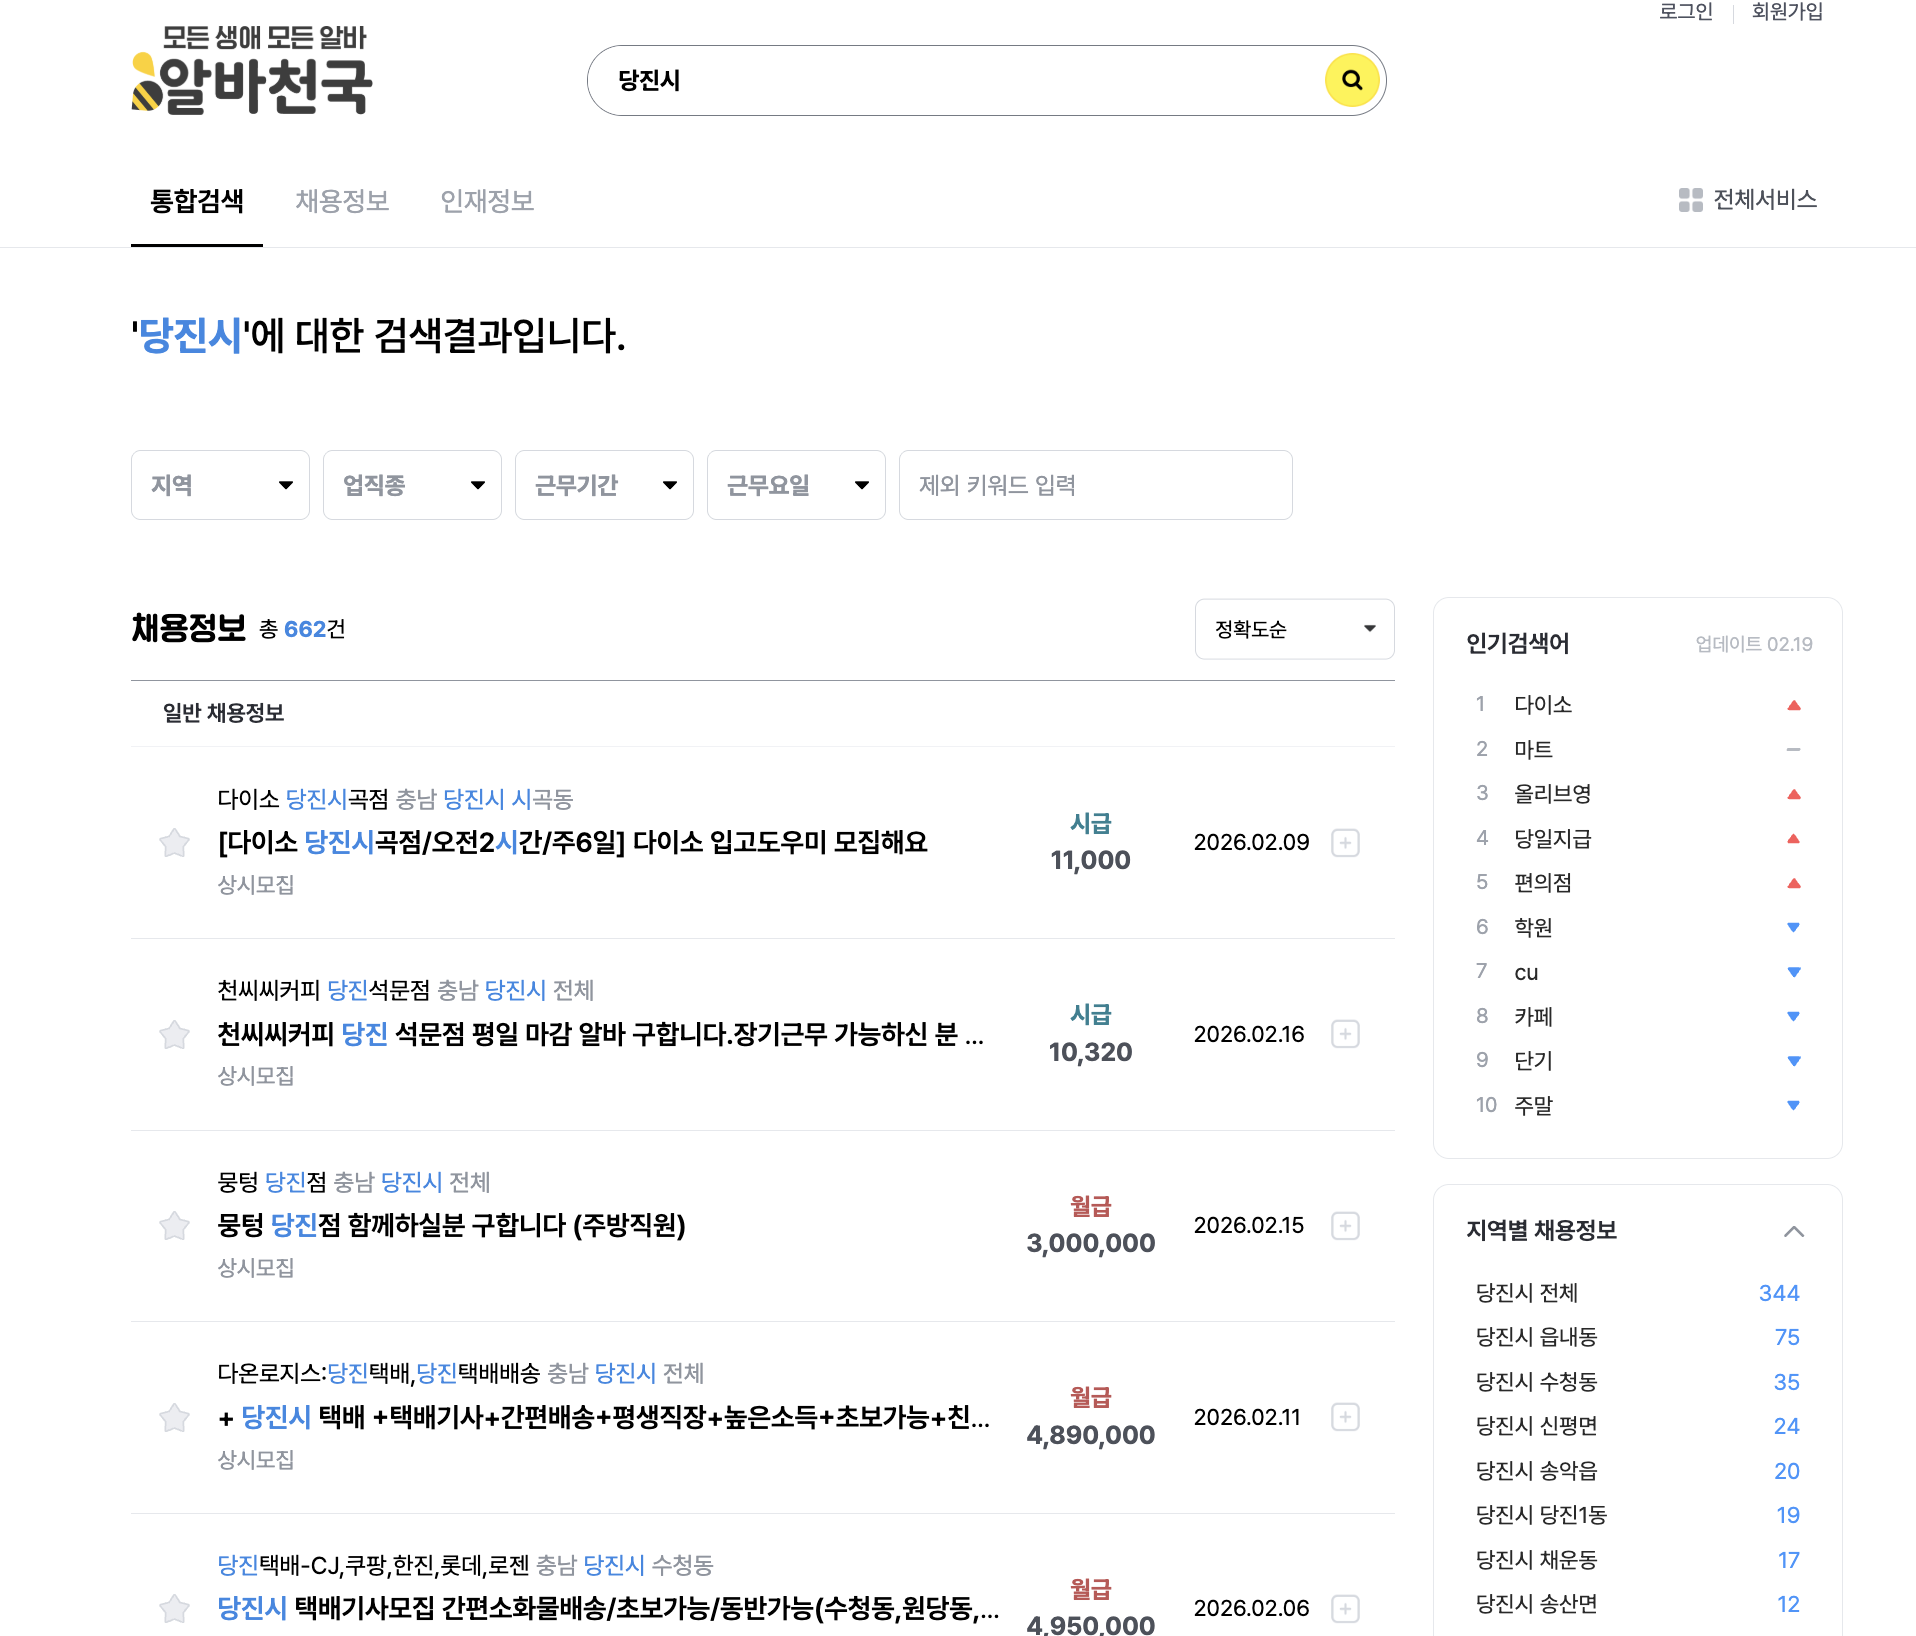Scrap the 다이소 당진시곡점 listing with plus icon
This screenshot has width=1916, height=1636.
tap(1345, 843)
